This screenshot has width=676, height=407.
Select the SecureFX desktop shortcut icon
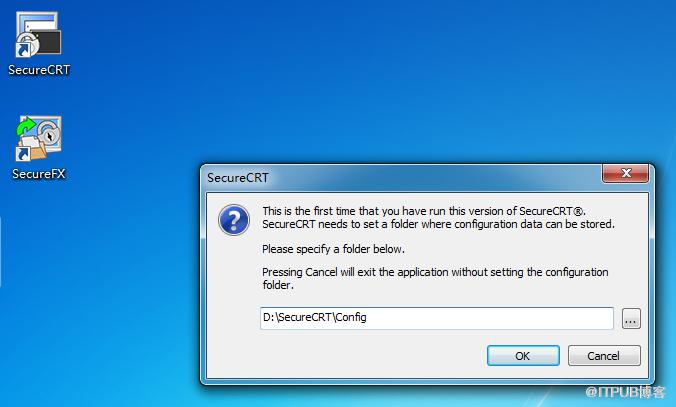click(38, 138)
